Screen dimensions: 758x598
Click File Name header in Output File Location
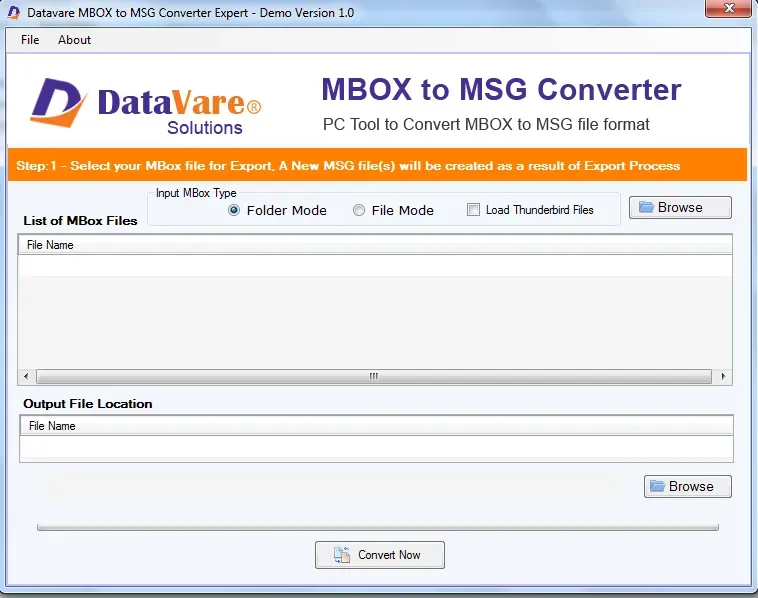point(377,425)
